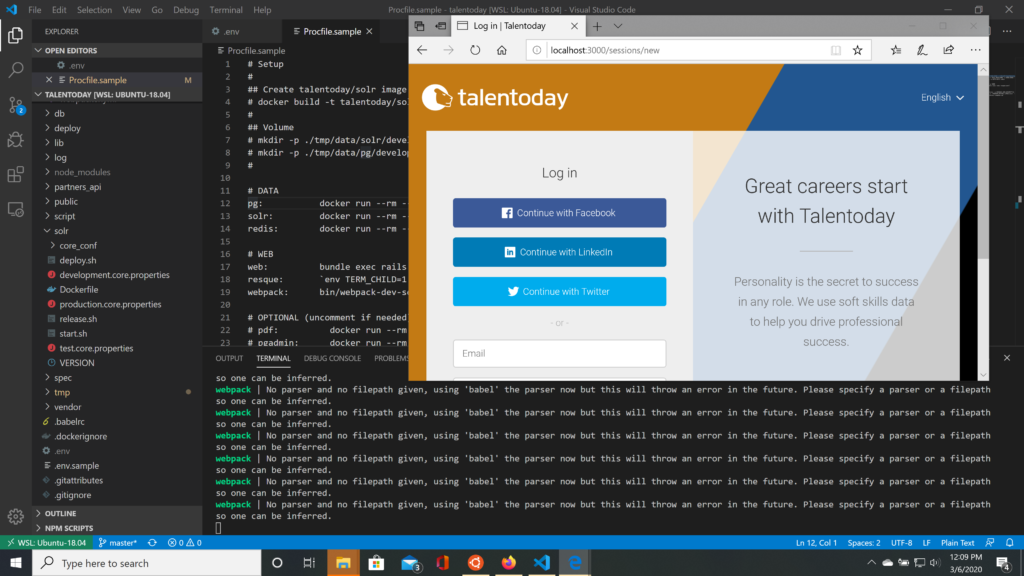Click the add notes pen icon
The image size is (1024, 576).
pos(922,50)
